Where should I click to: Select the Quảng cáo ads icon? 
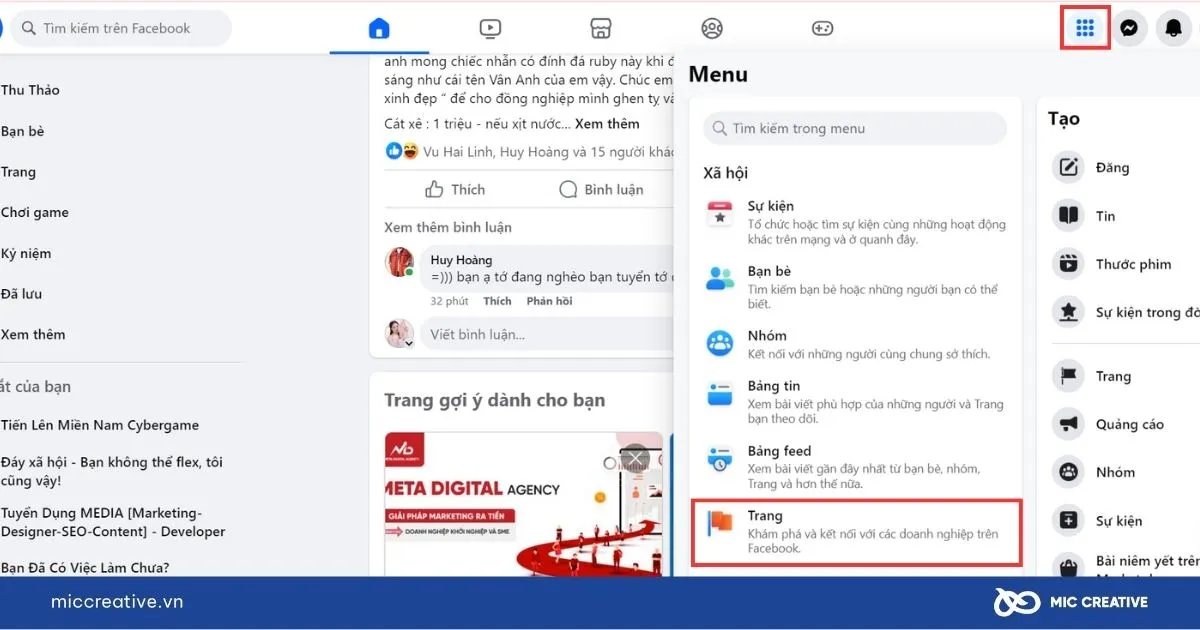(1067, 424)
